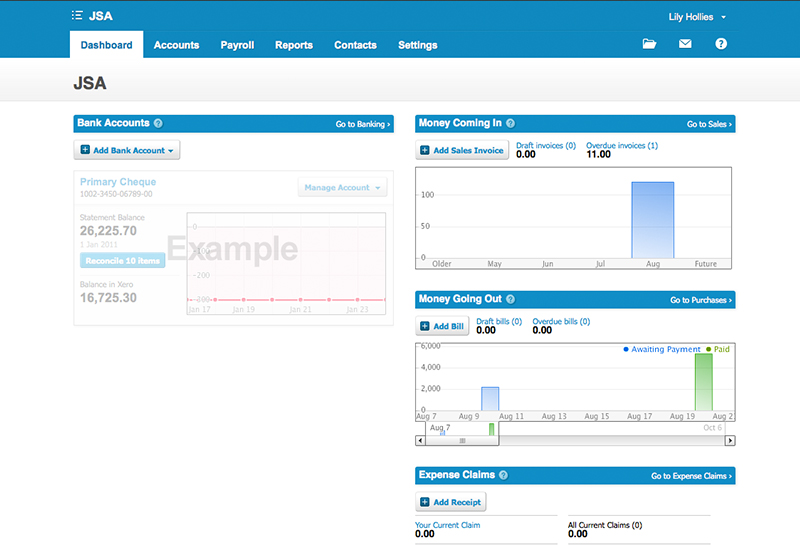Click All Current Claims (0) label
800x547 pixels.
click(x=605, y=525)
